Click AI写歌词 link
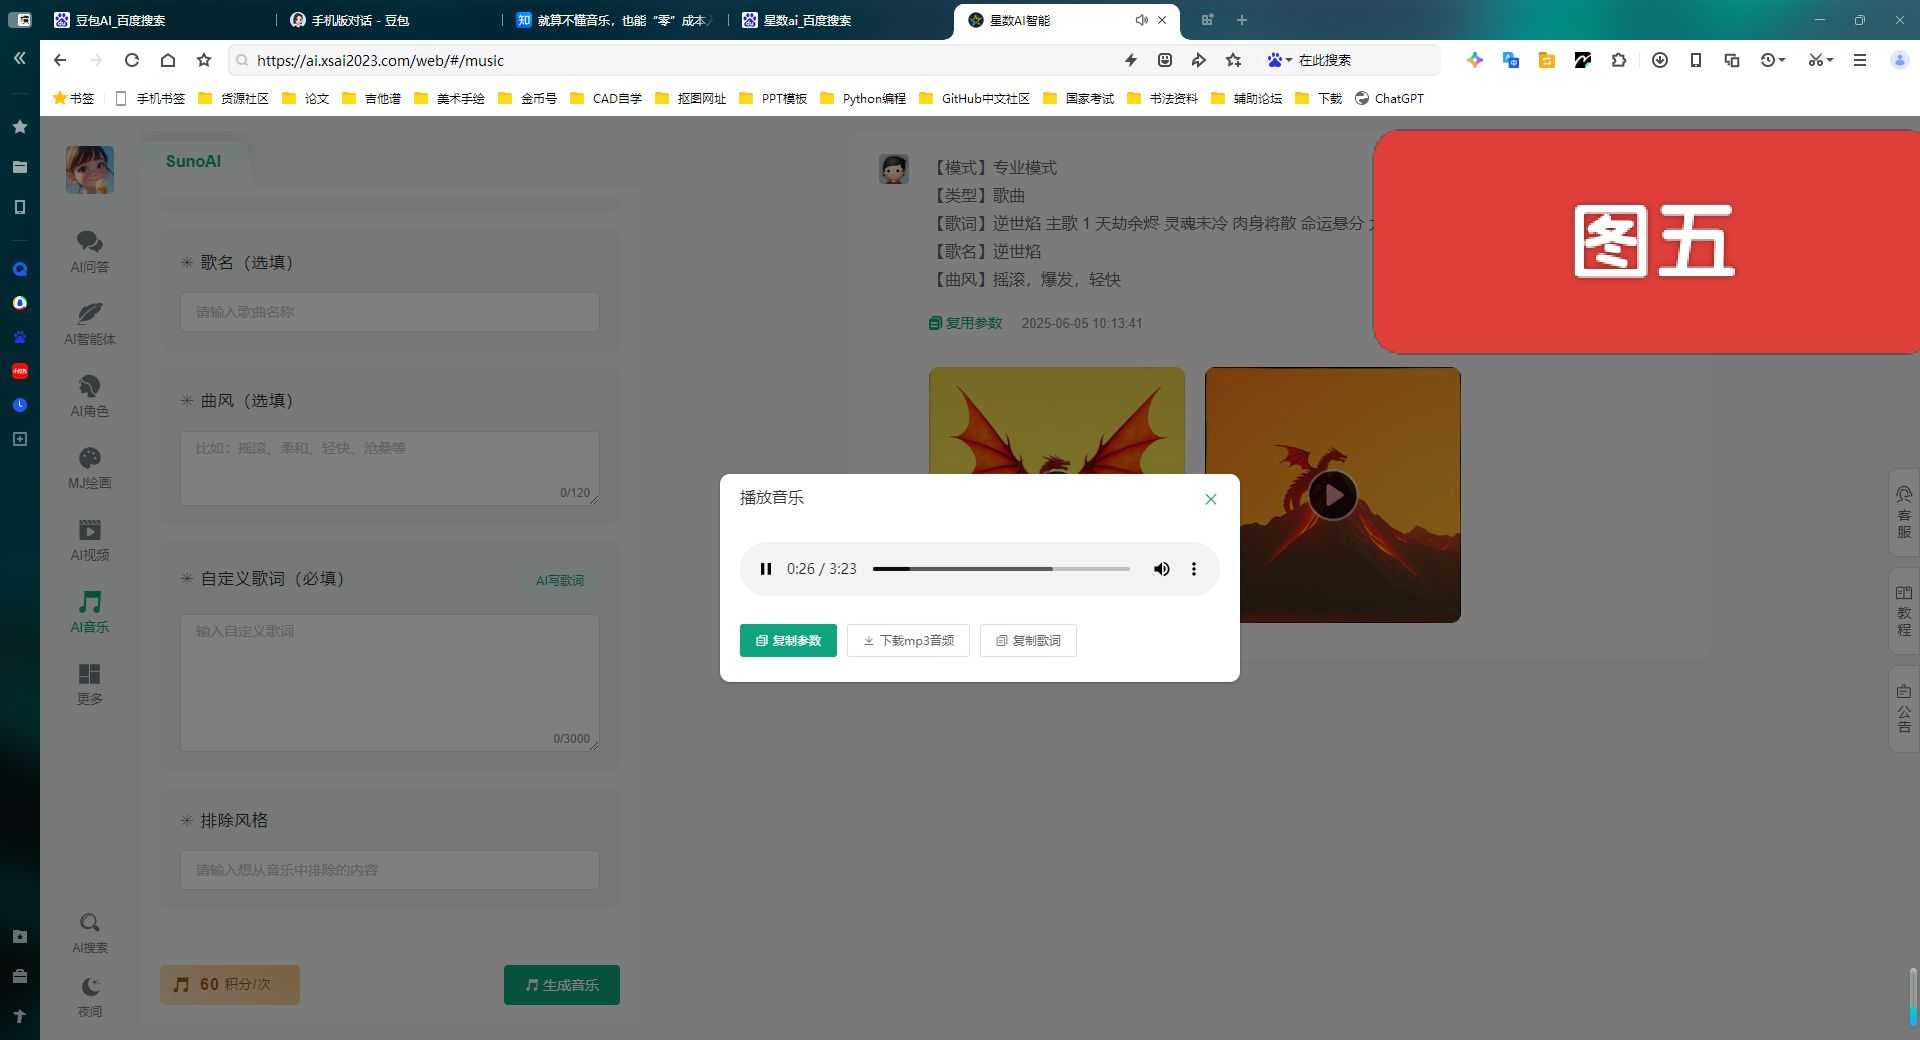The width and height of the screenshot is (1920, 1040). pos(560,580)
